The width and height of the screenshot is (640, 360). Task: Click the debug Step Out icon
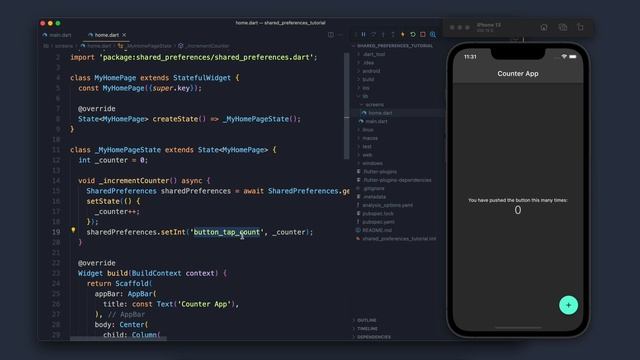coord(393,35)
